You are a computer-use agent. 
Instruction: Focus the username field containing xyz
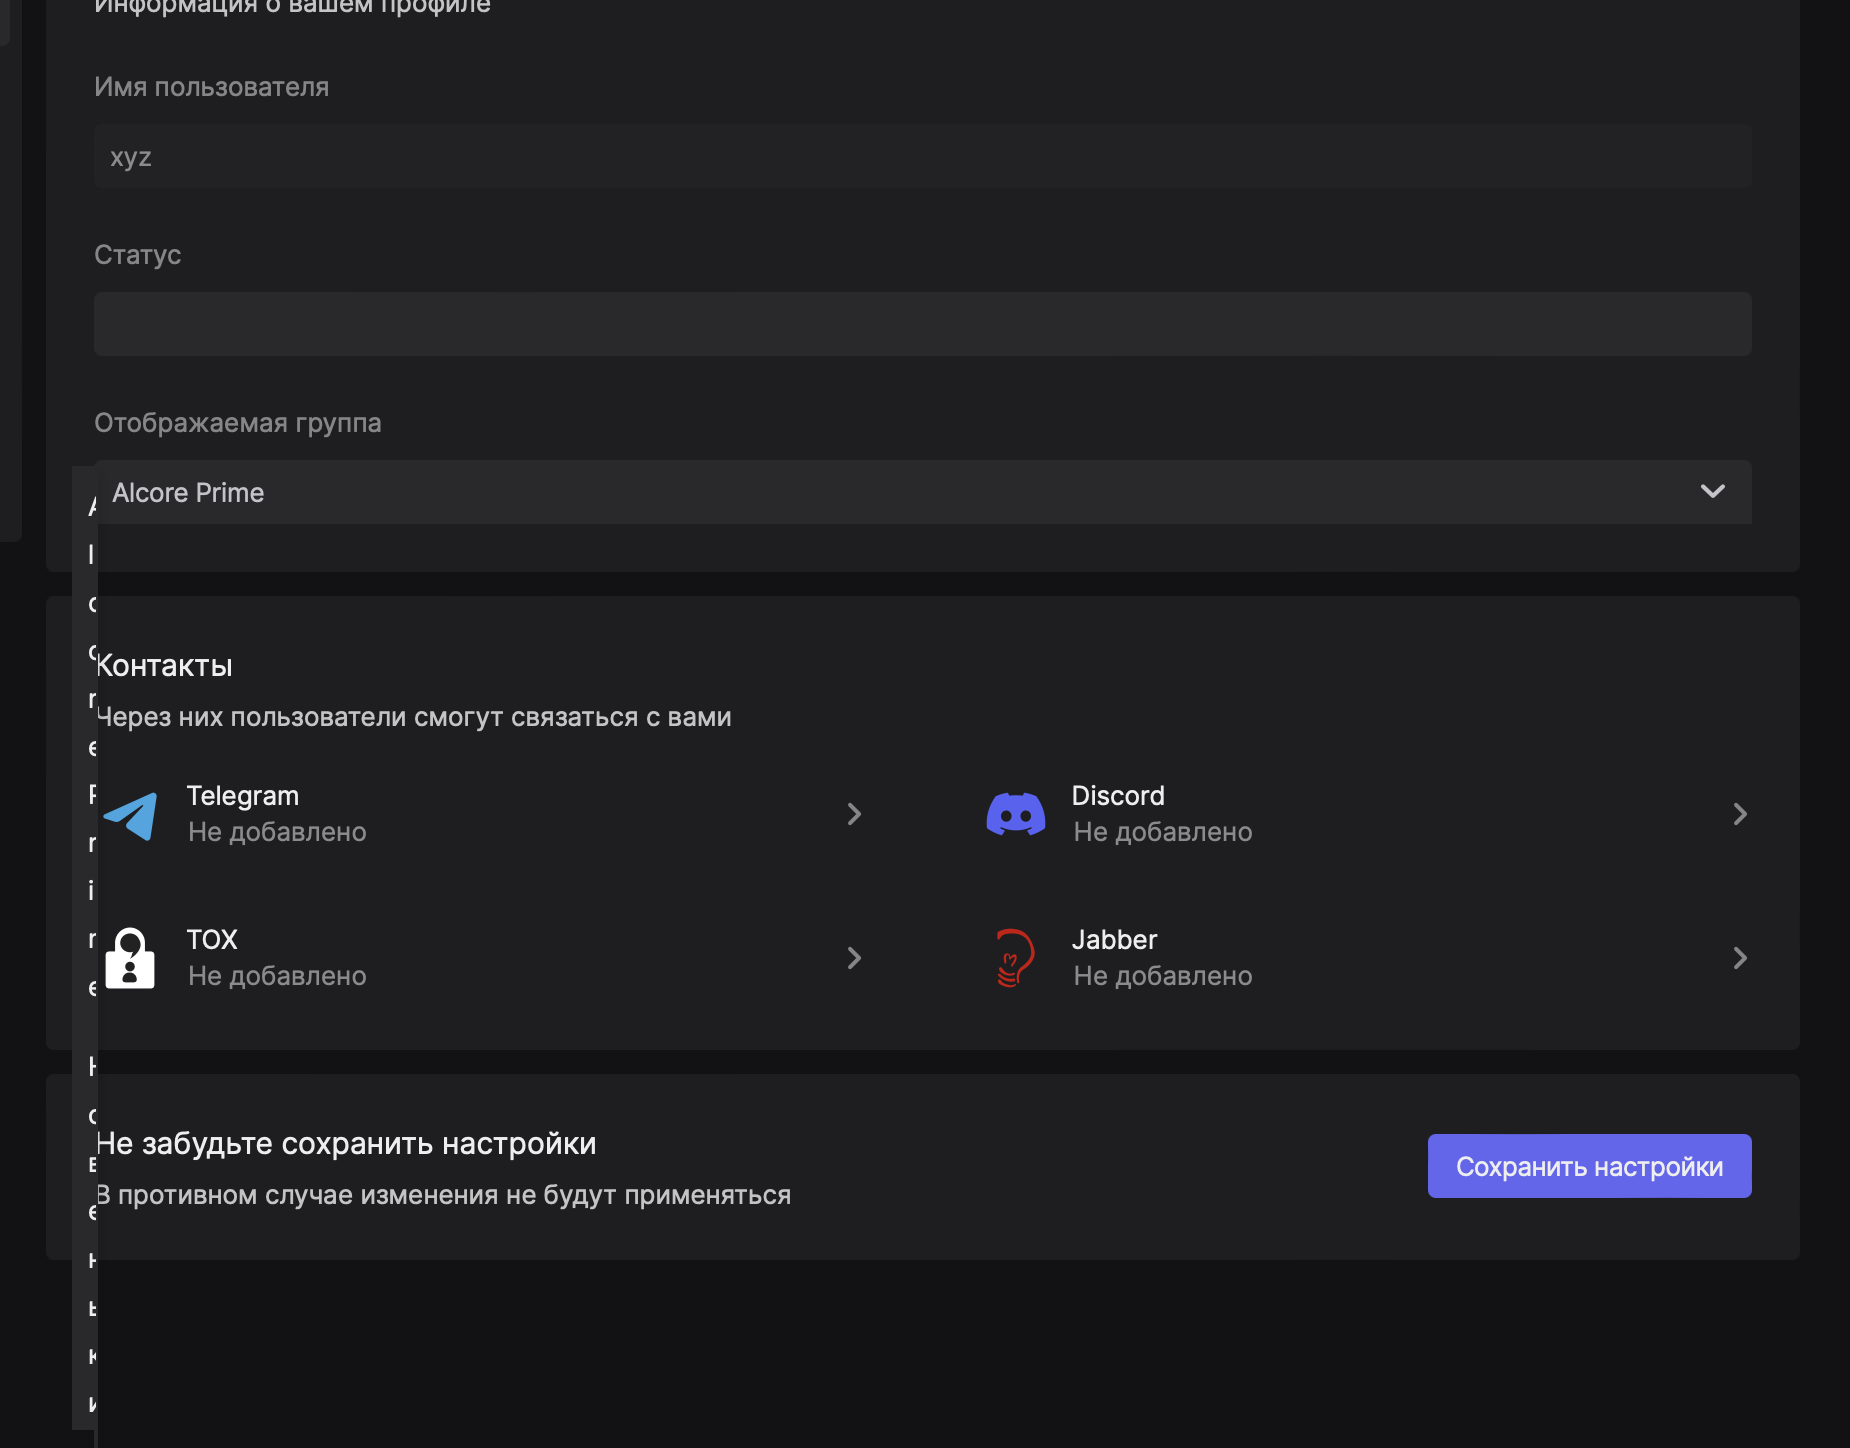(922, 157)
